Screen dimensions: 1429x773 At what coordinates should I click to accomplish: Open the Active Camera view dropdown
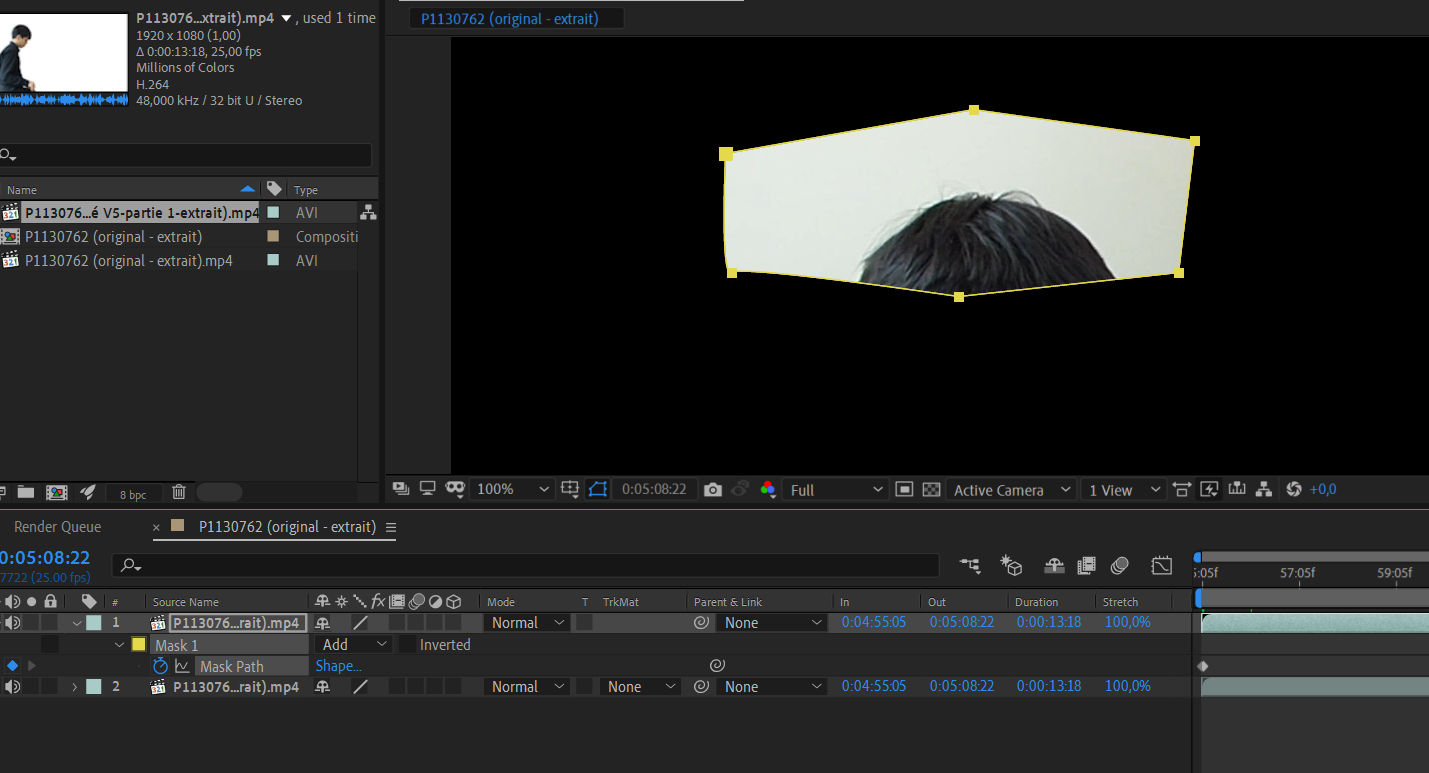[1010, 490]
